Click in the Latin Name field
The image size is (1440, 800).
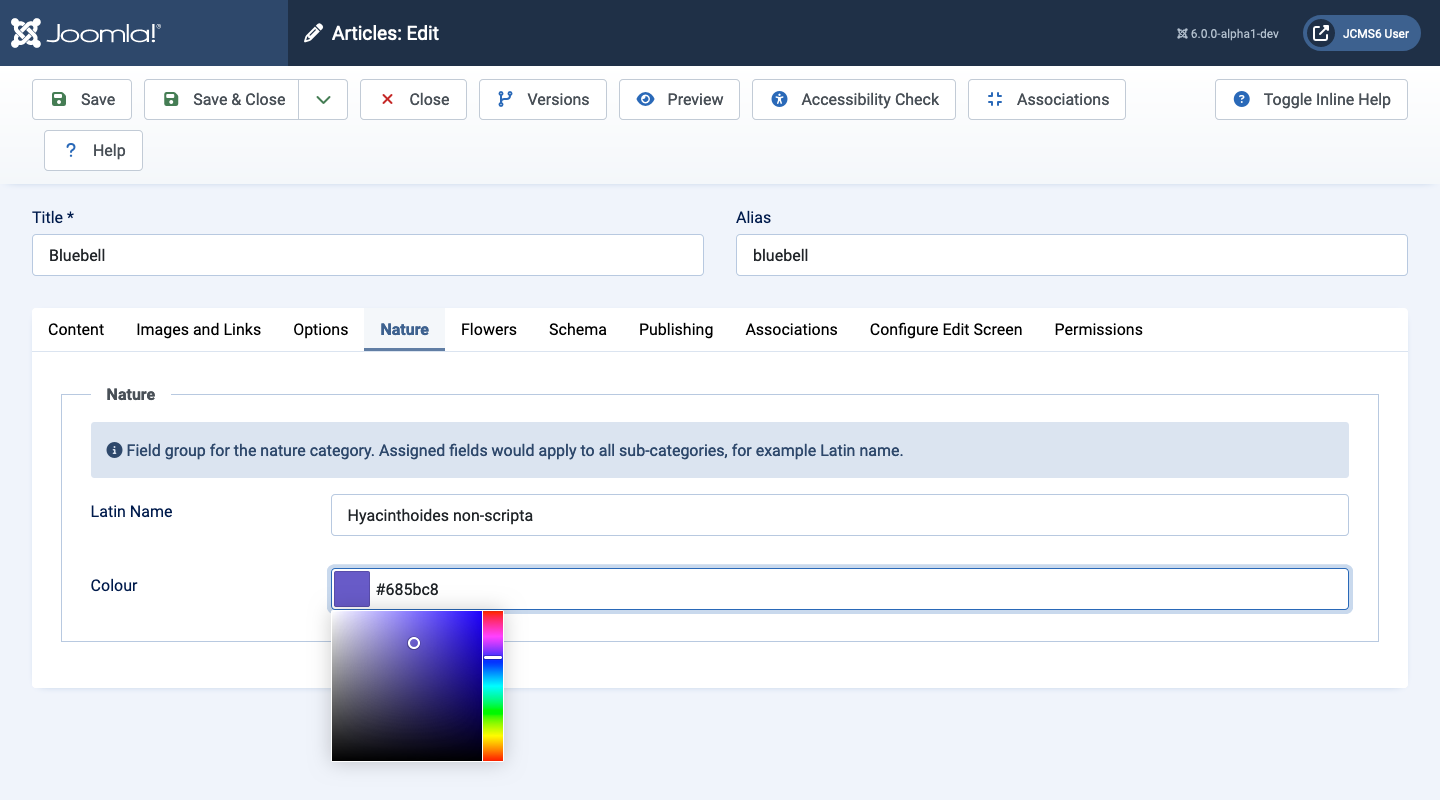[839, 515]
